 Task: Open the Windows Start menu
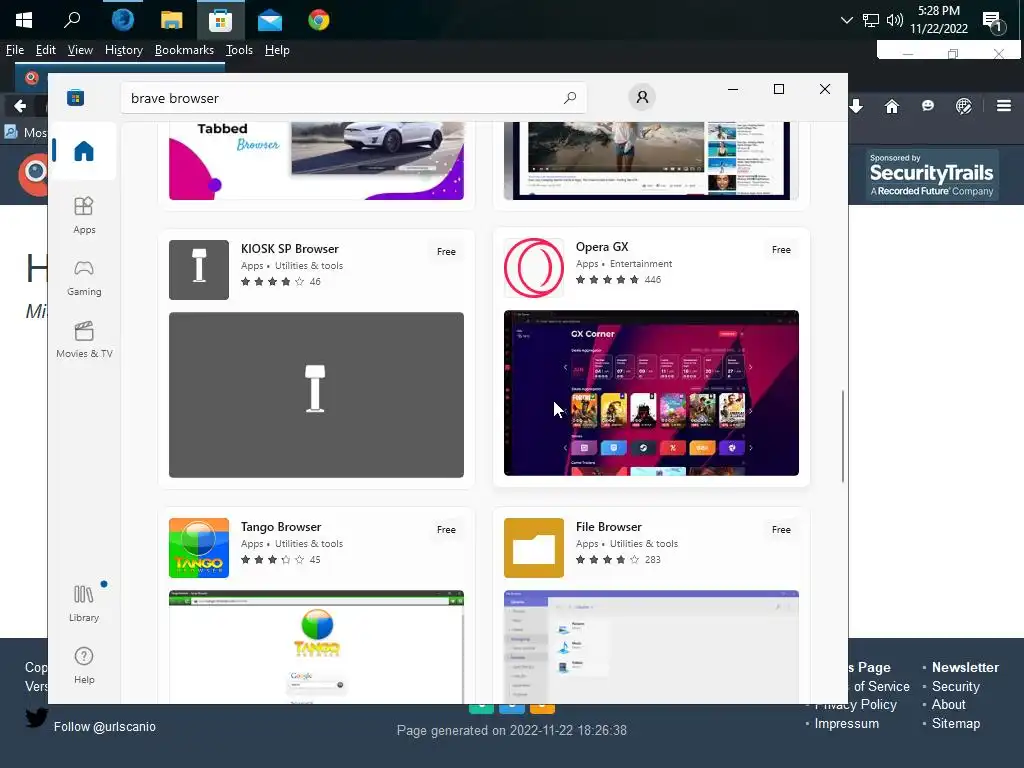(24, 20)
